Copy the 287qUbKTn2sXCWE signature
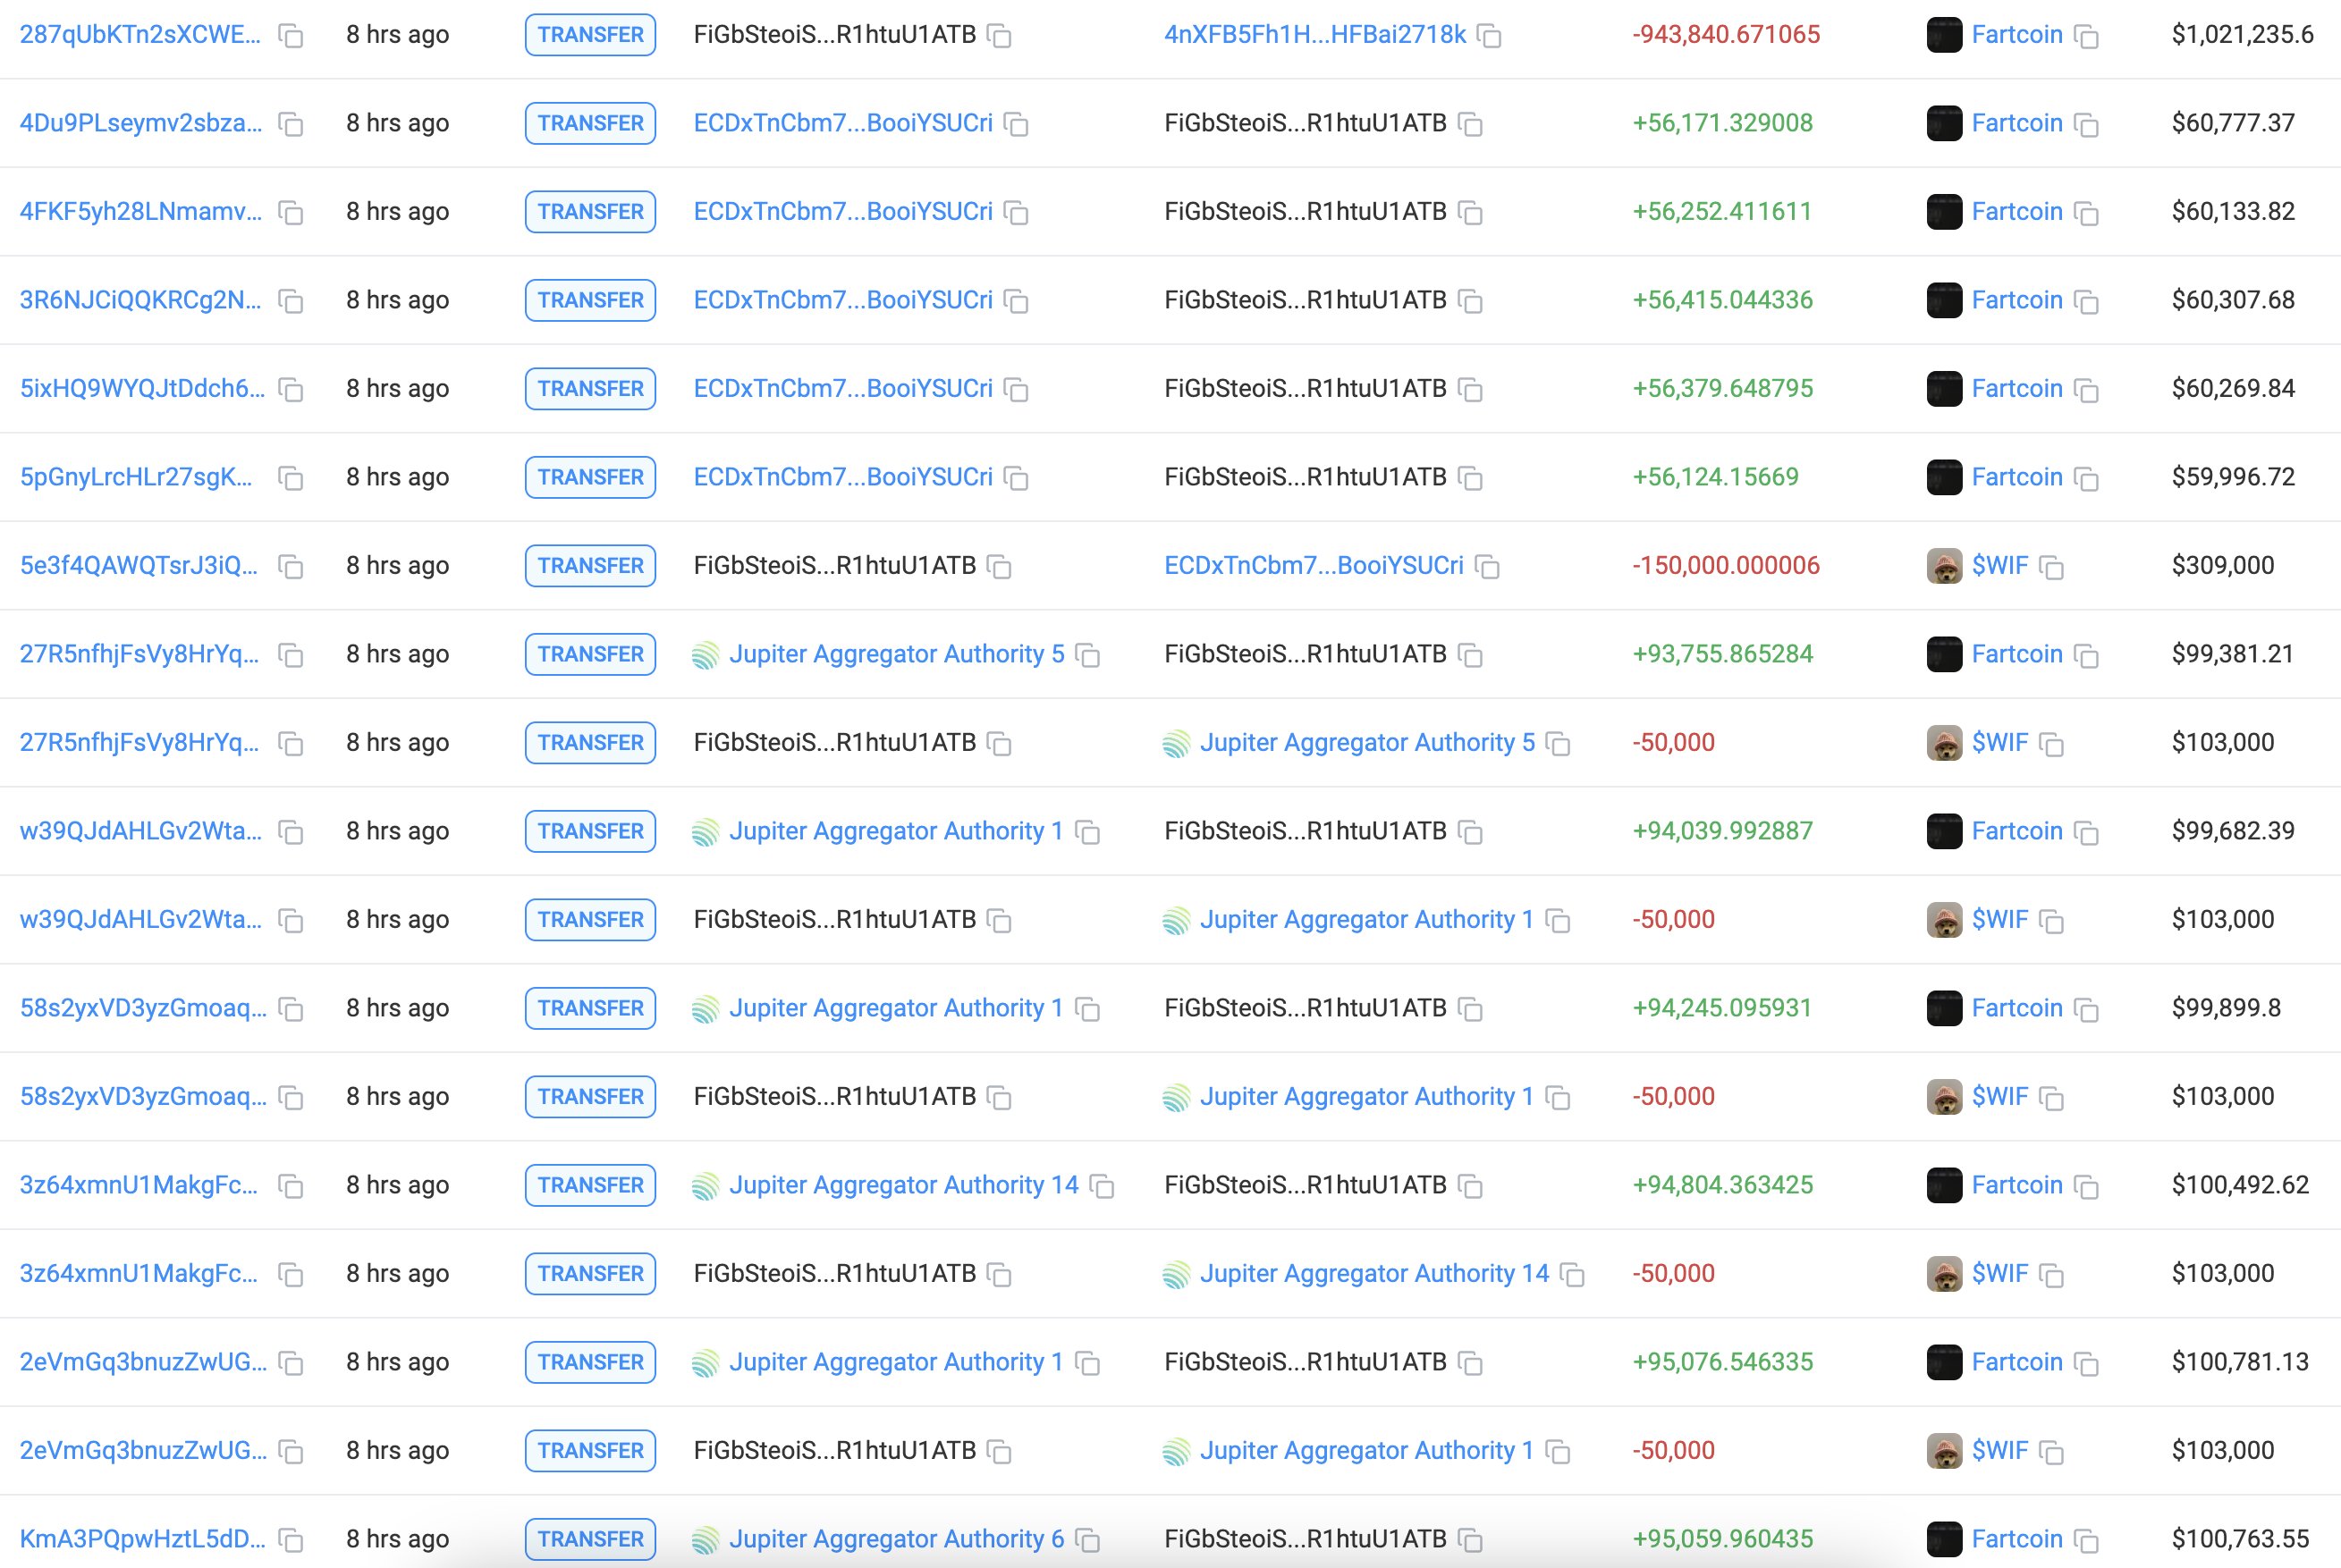The image size is (2341, 1568). (x=291, y=36)
